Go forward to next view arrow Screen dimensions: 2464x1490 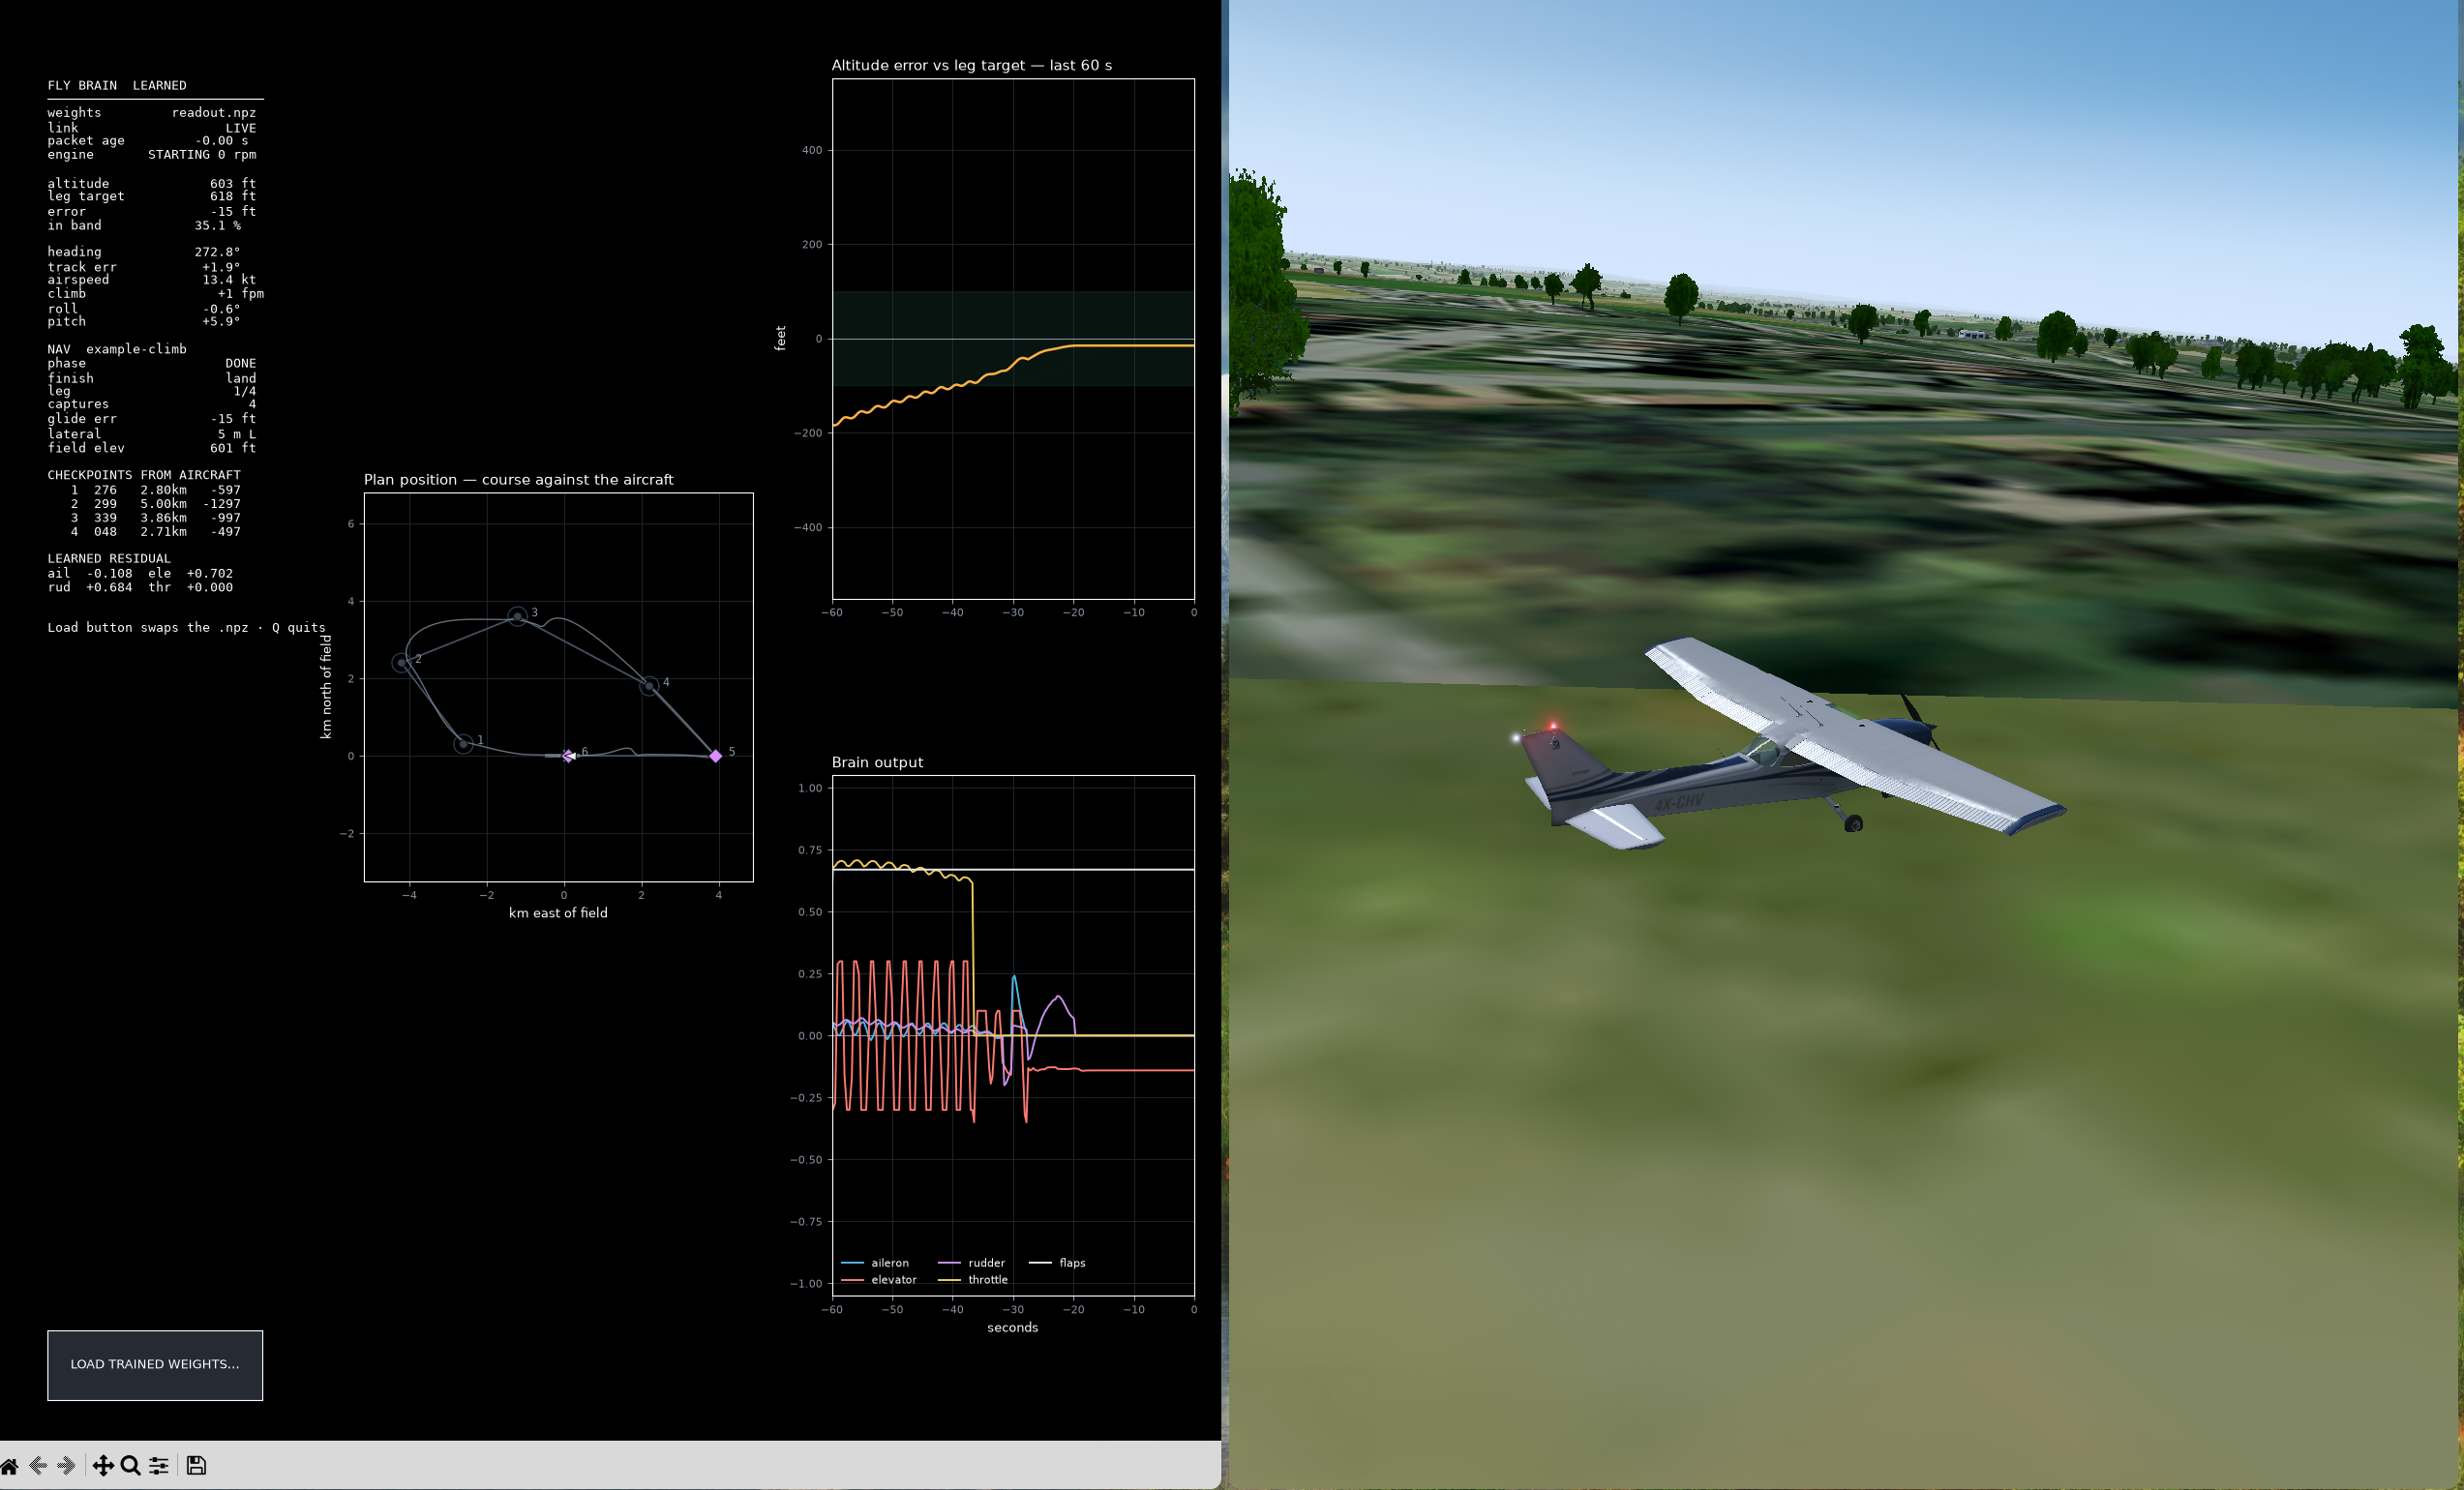tap(67, 1466)
